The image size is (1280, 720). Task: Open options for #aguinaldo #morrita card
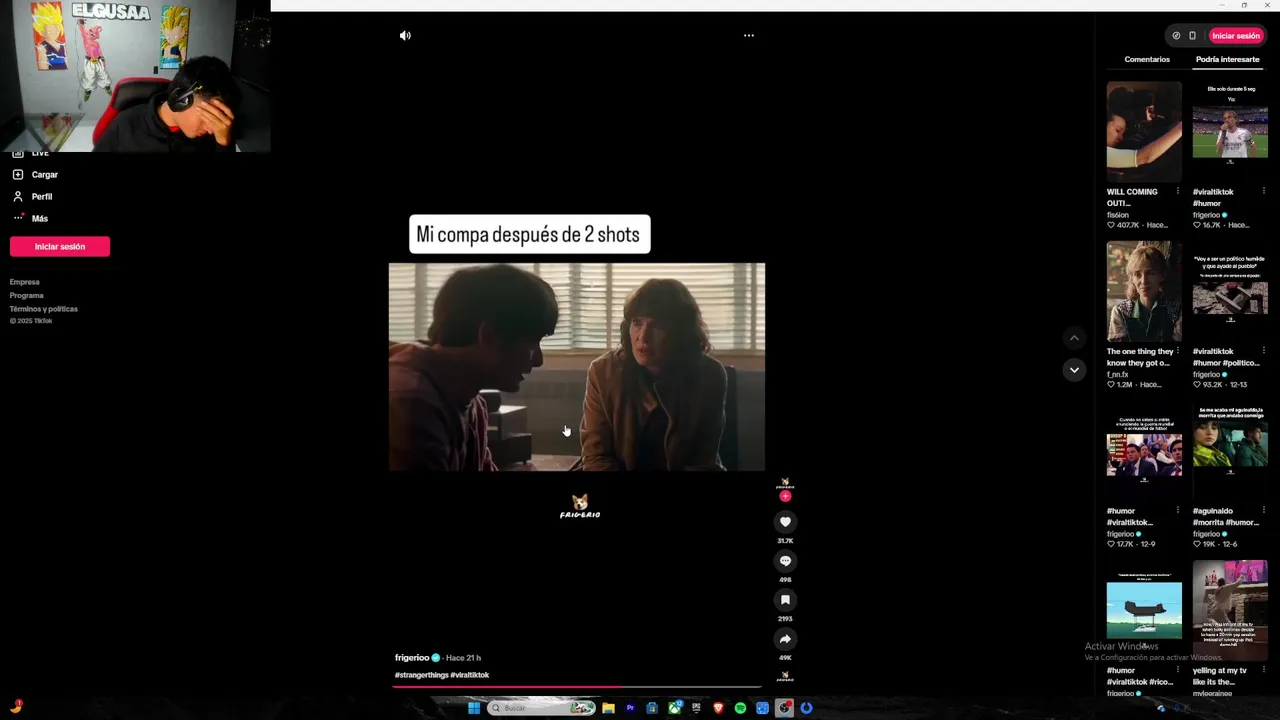(1264, 511)
